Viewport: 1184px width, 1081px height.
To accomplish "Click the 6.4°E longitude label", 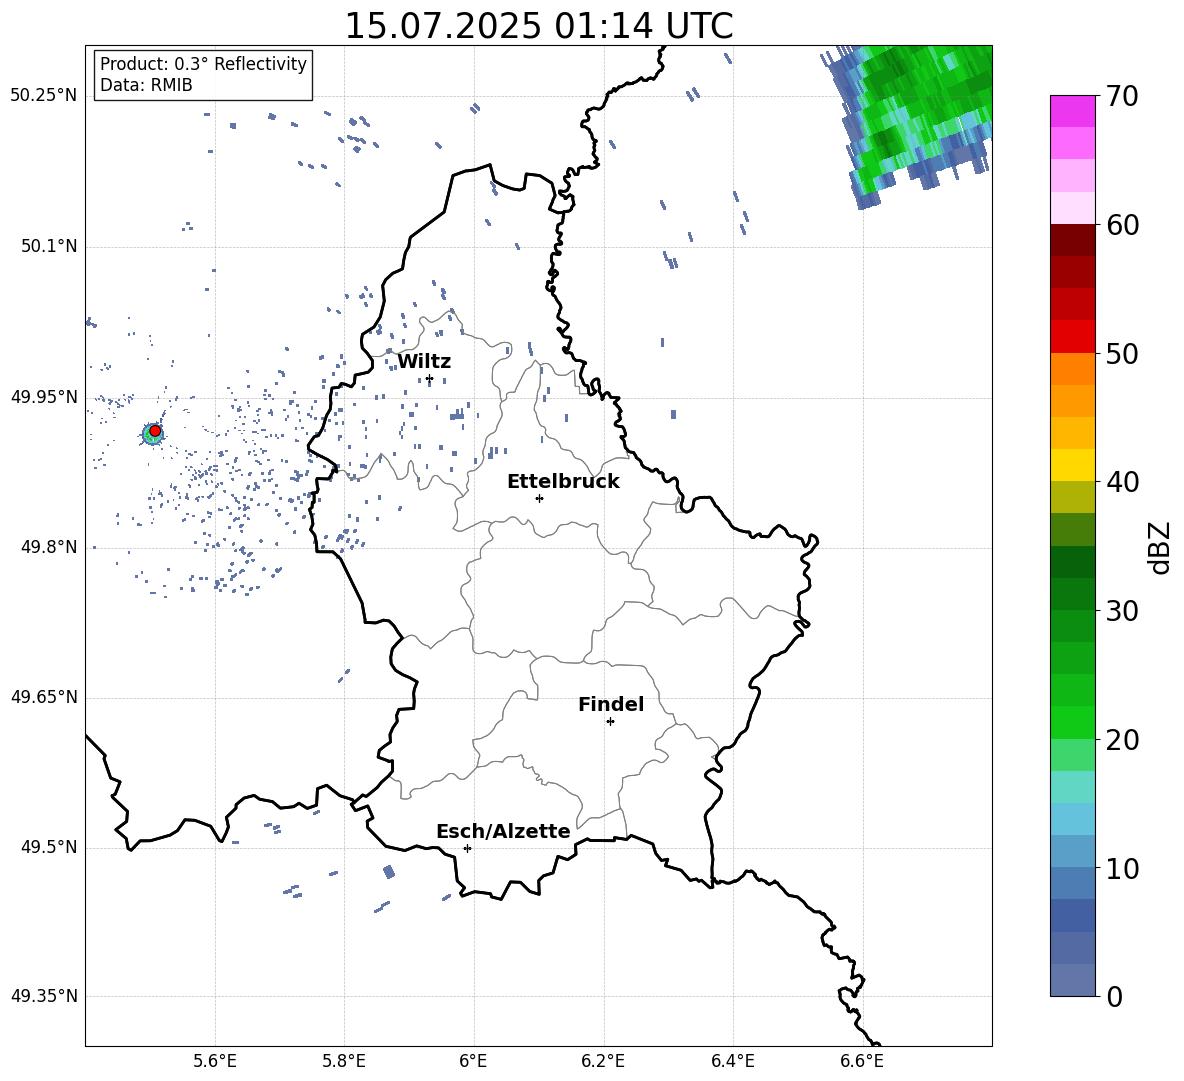I will coord(733,1061).
